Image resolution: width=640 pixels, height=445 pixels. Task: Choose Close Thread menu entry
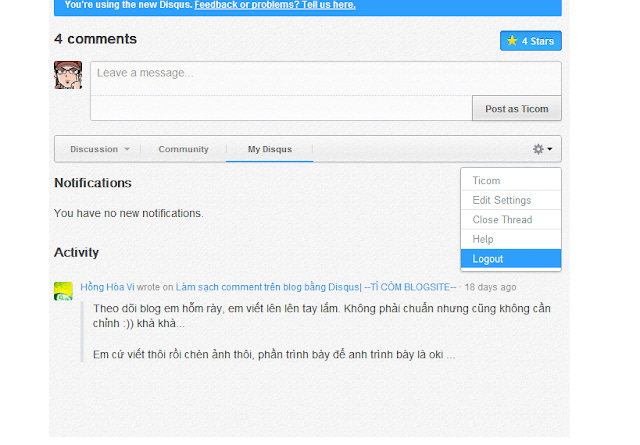tap(511, 220)
